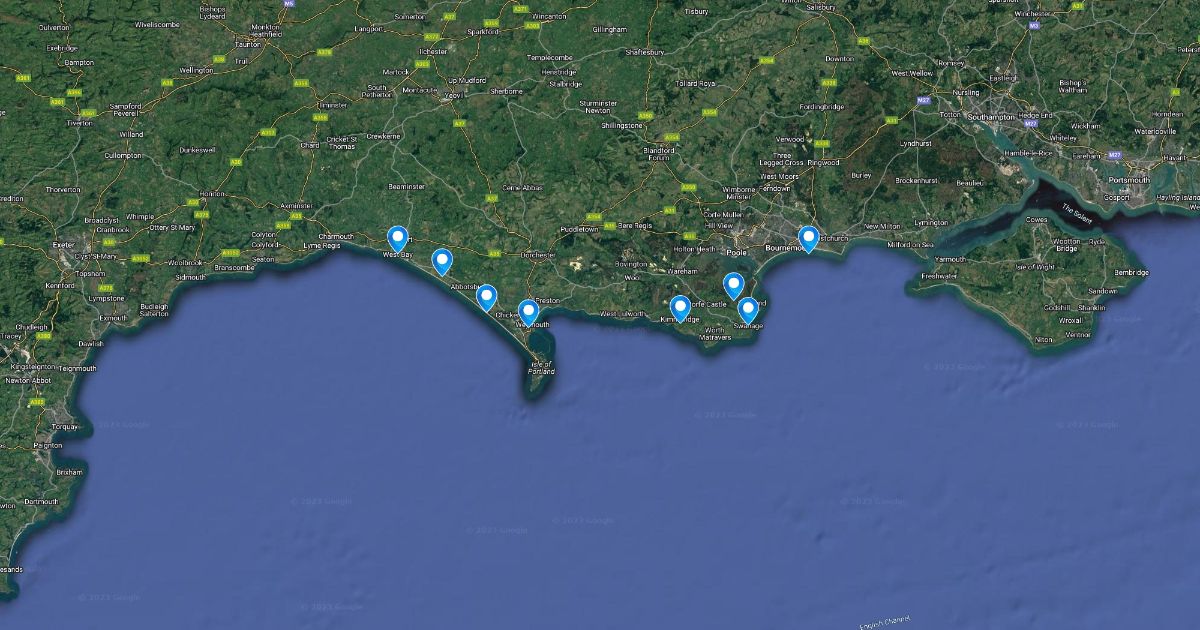Click the pin directly over Swanage
The height and width of the screenshot is (630, 1200).
[747, 311]
